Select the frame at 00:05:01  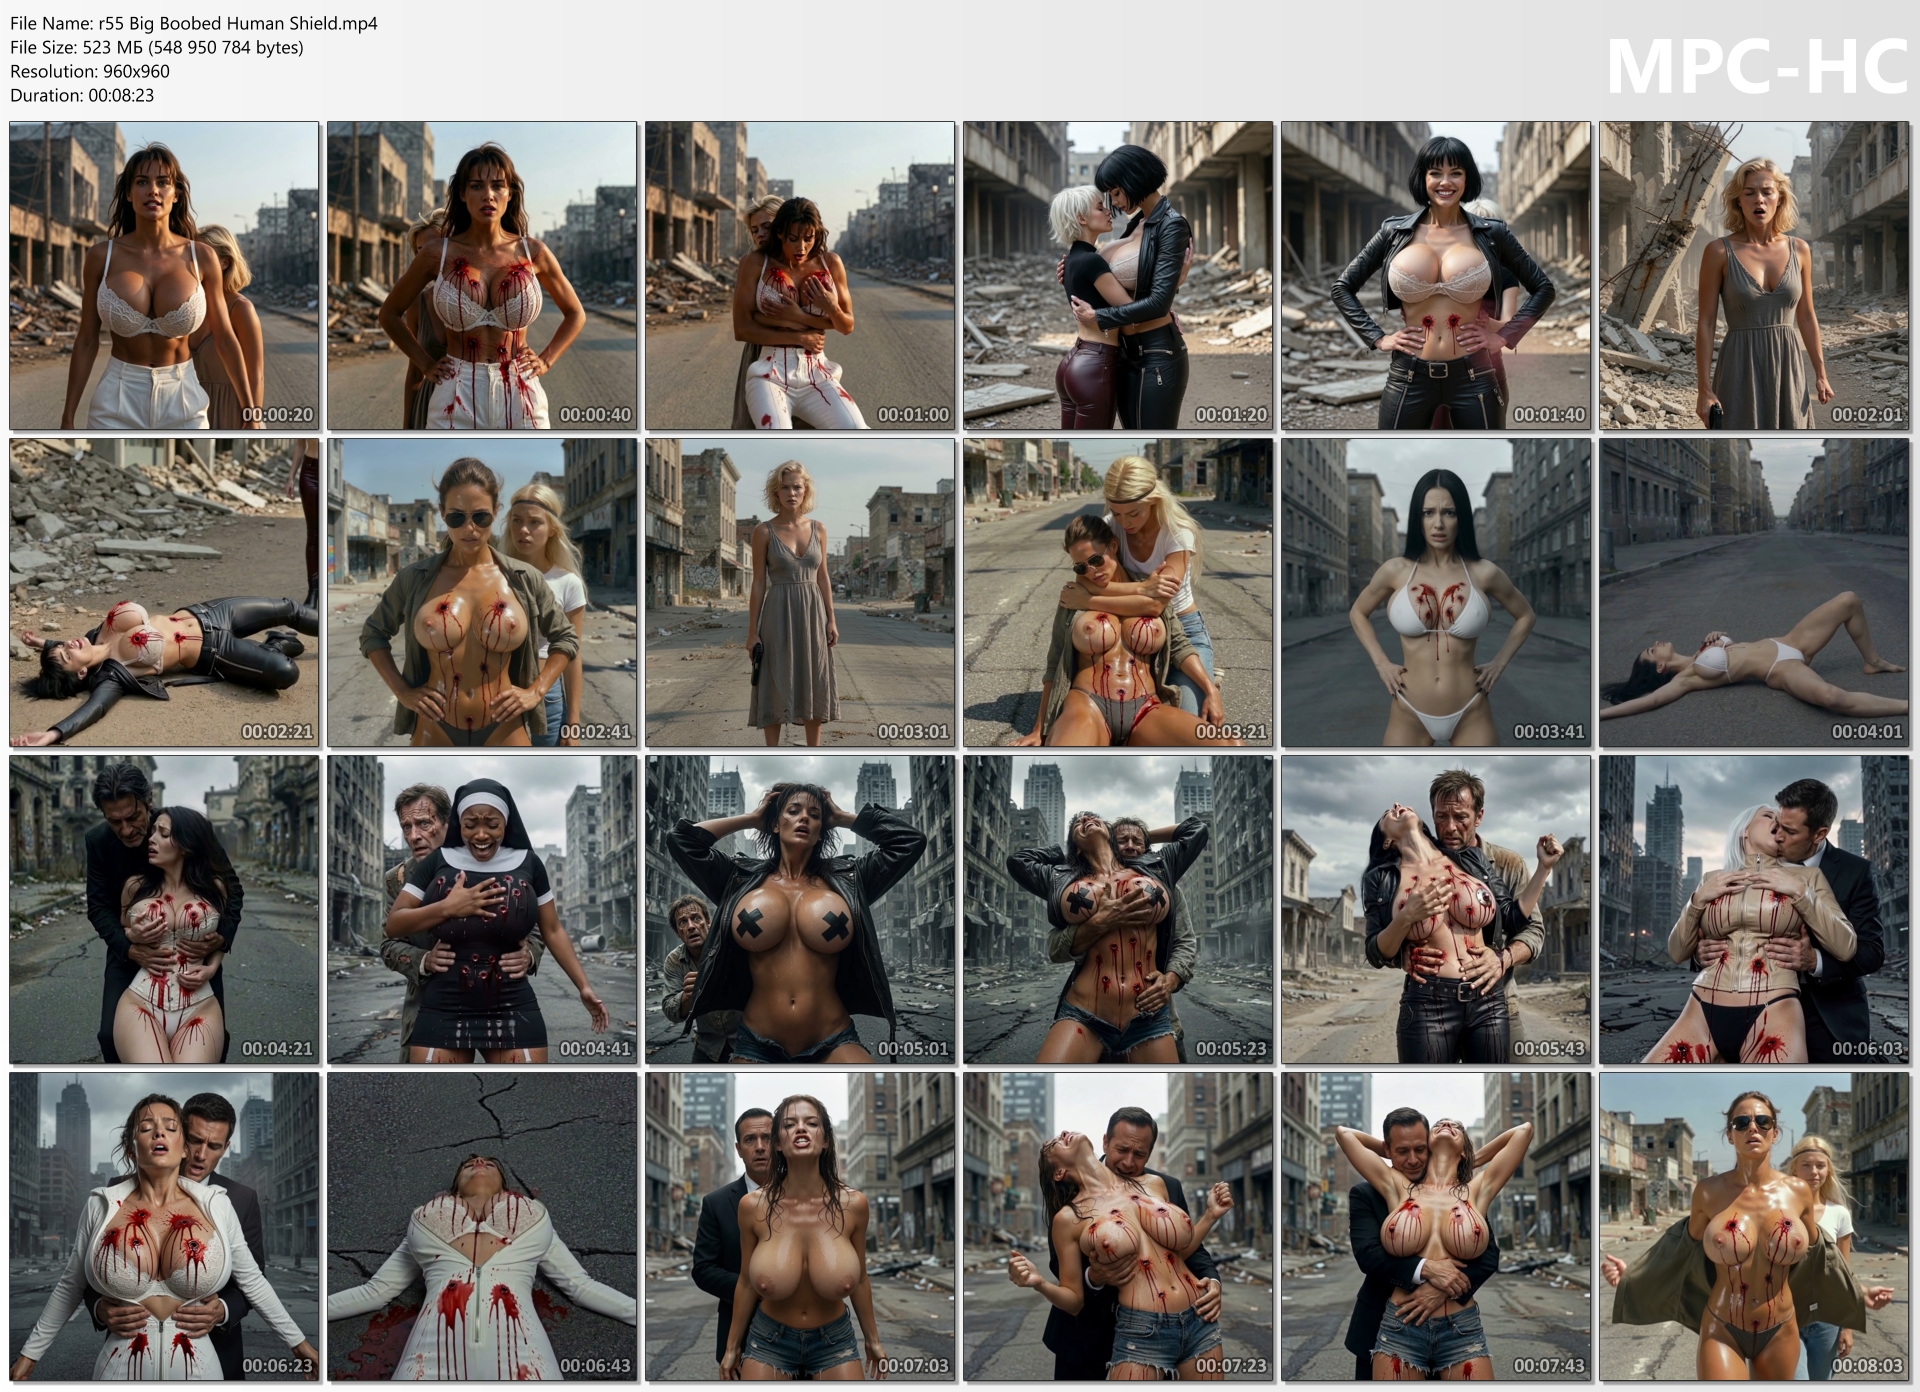(x=800, y=910)
